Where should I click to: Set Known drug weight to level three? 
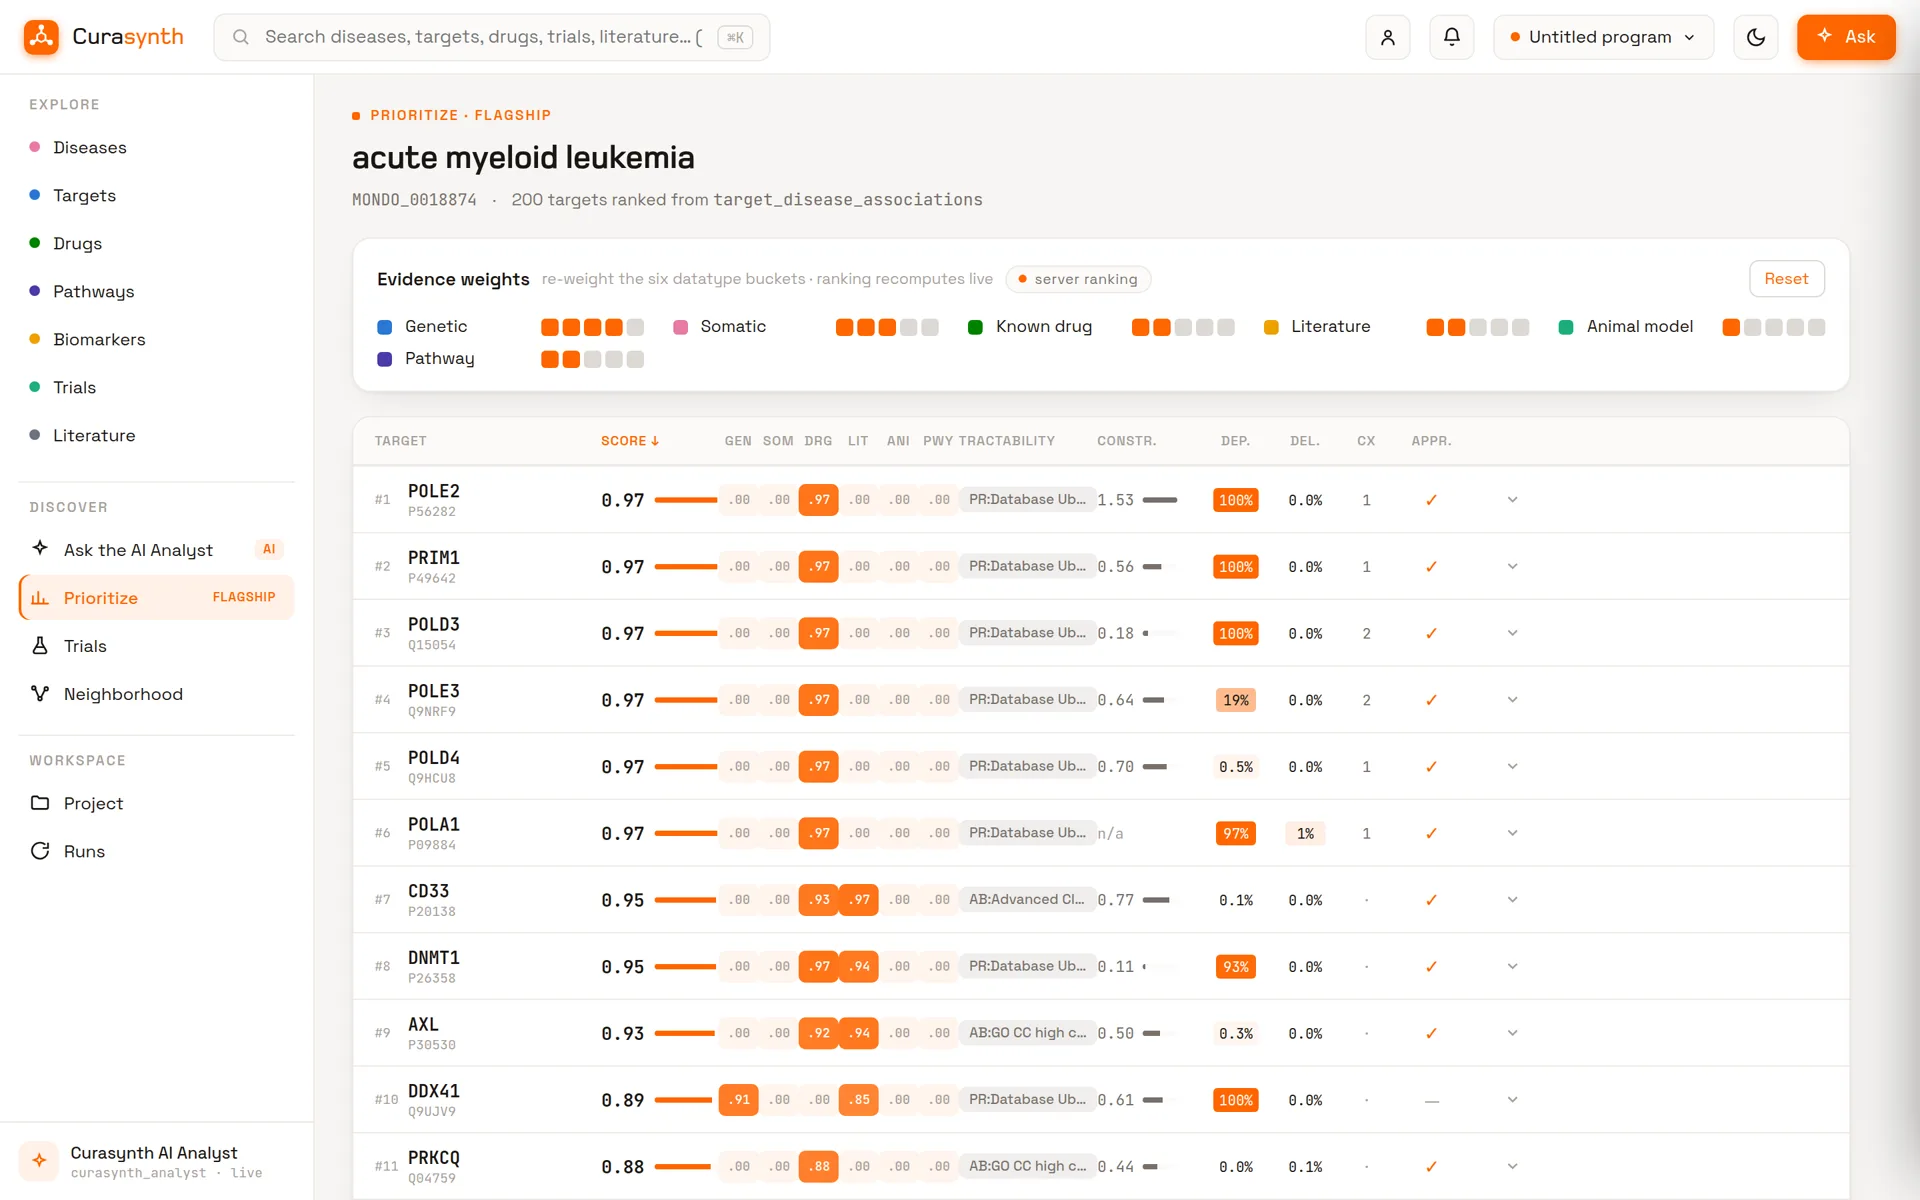point(1183,327)
